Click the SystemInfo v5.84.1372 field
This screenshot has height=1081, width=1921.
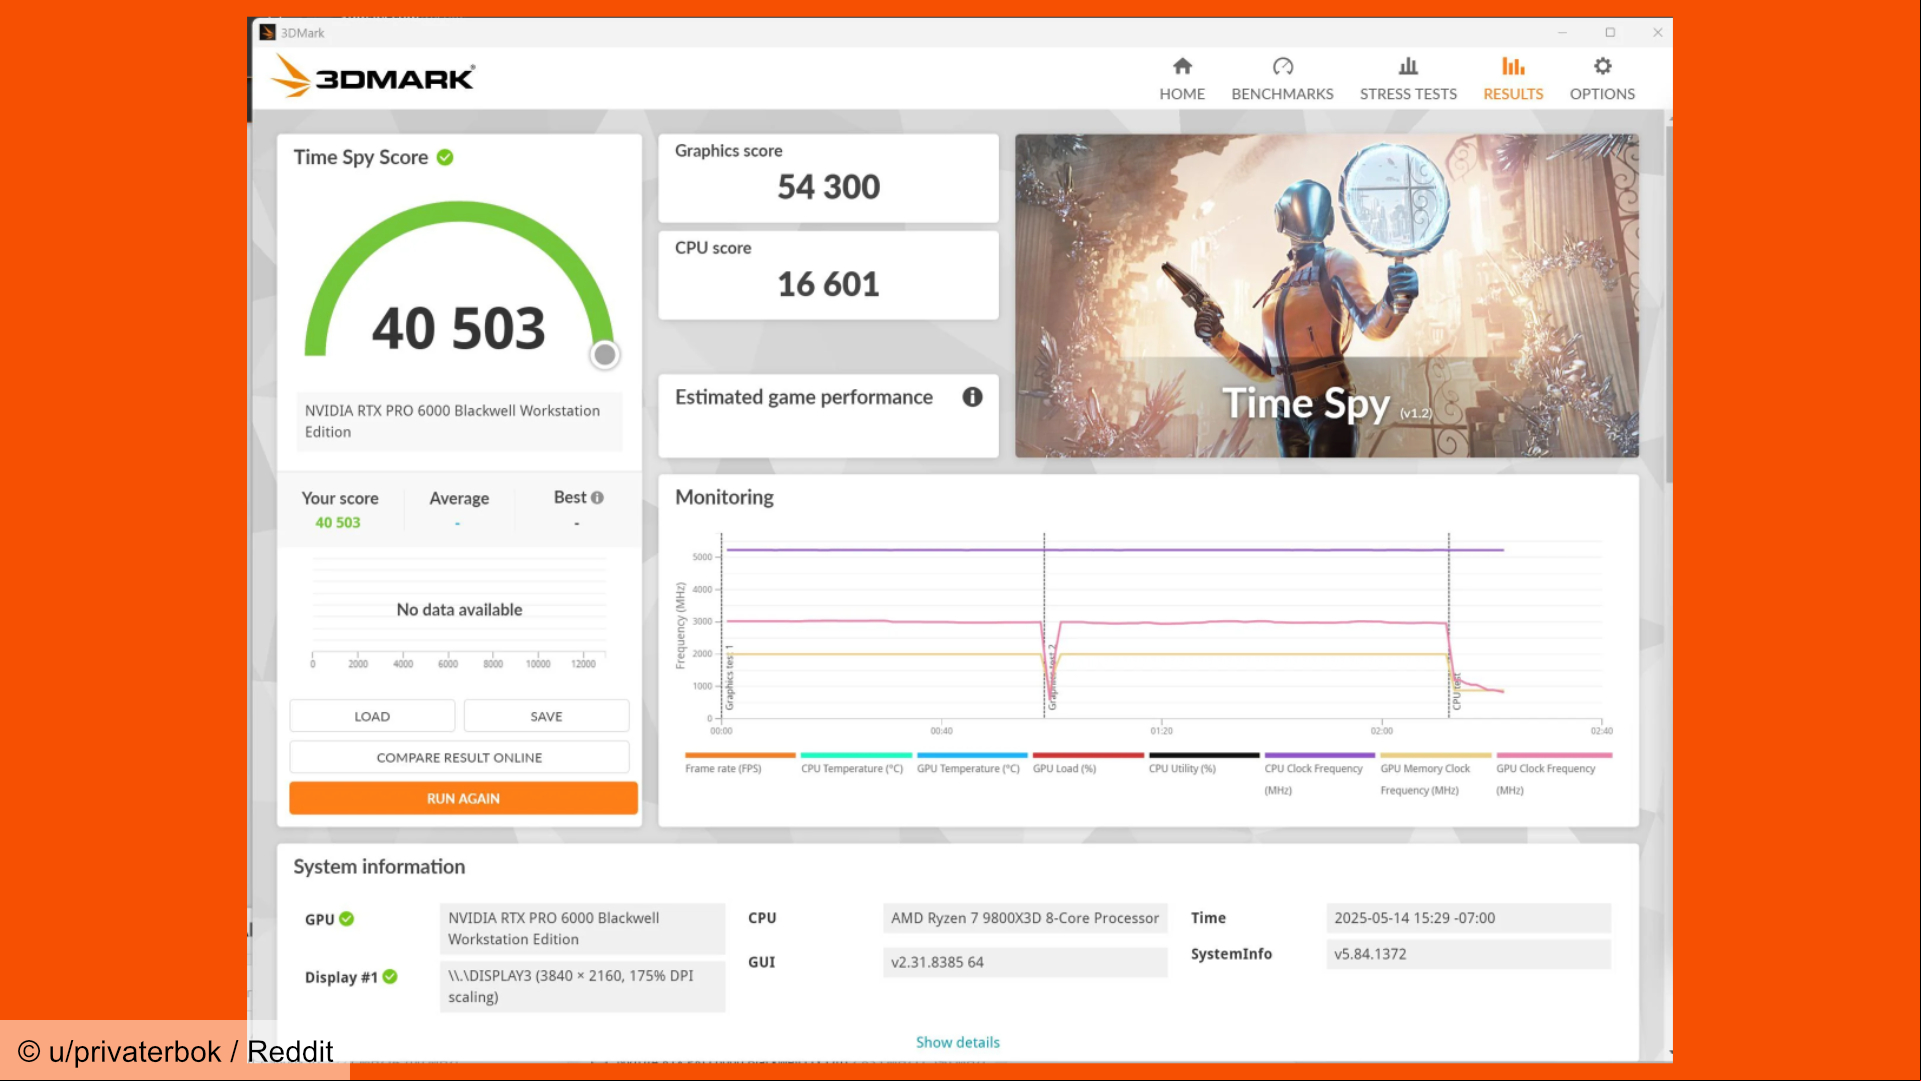coord(1468,954)
